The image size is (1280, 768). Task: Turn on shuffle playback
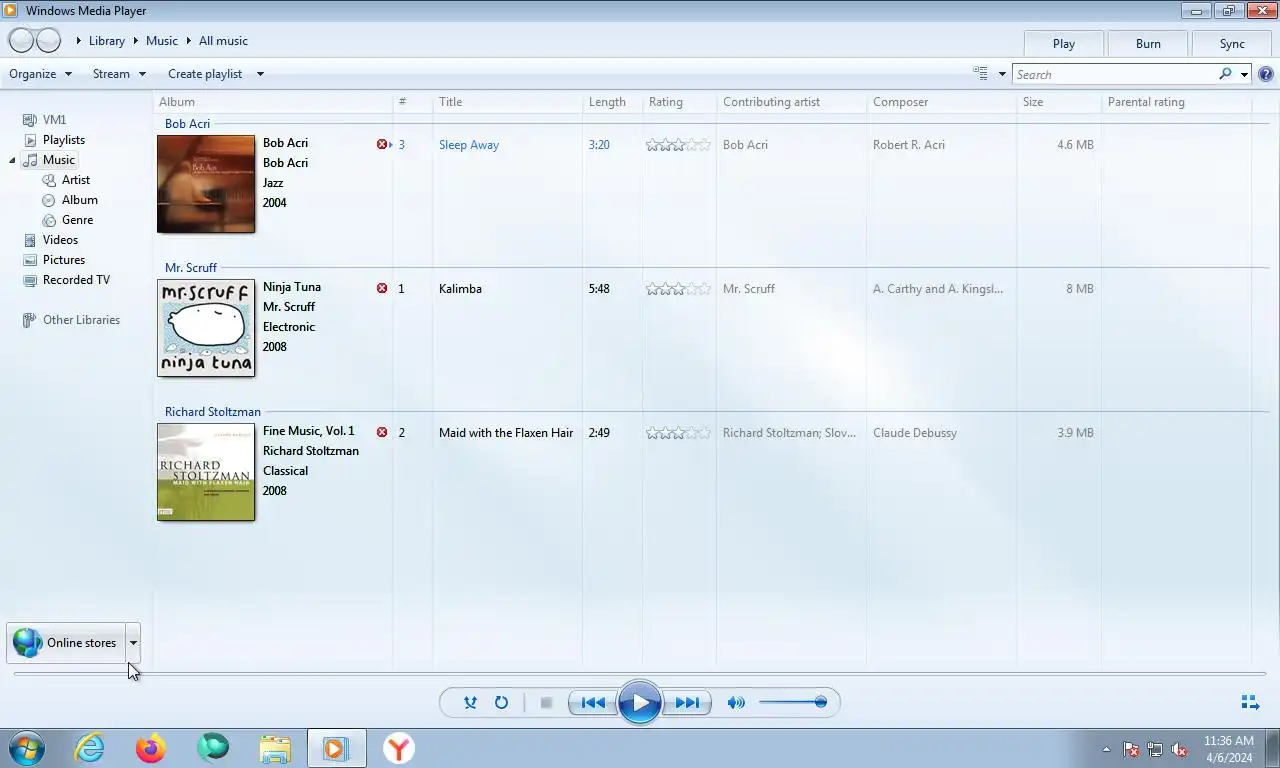[x=470, y=703]
